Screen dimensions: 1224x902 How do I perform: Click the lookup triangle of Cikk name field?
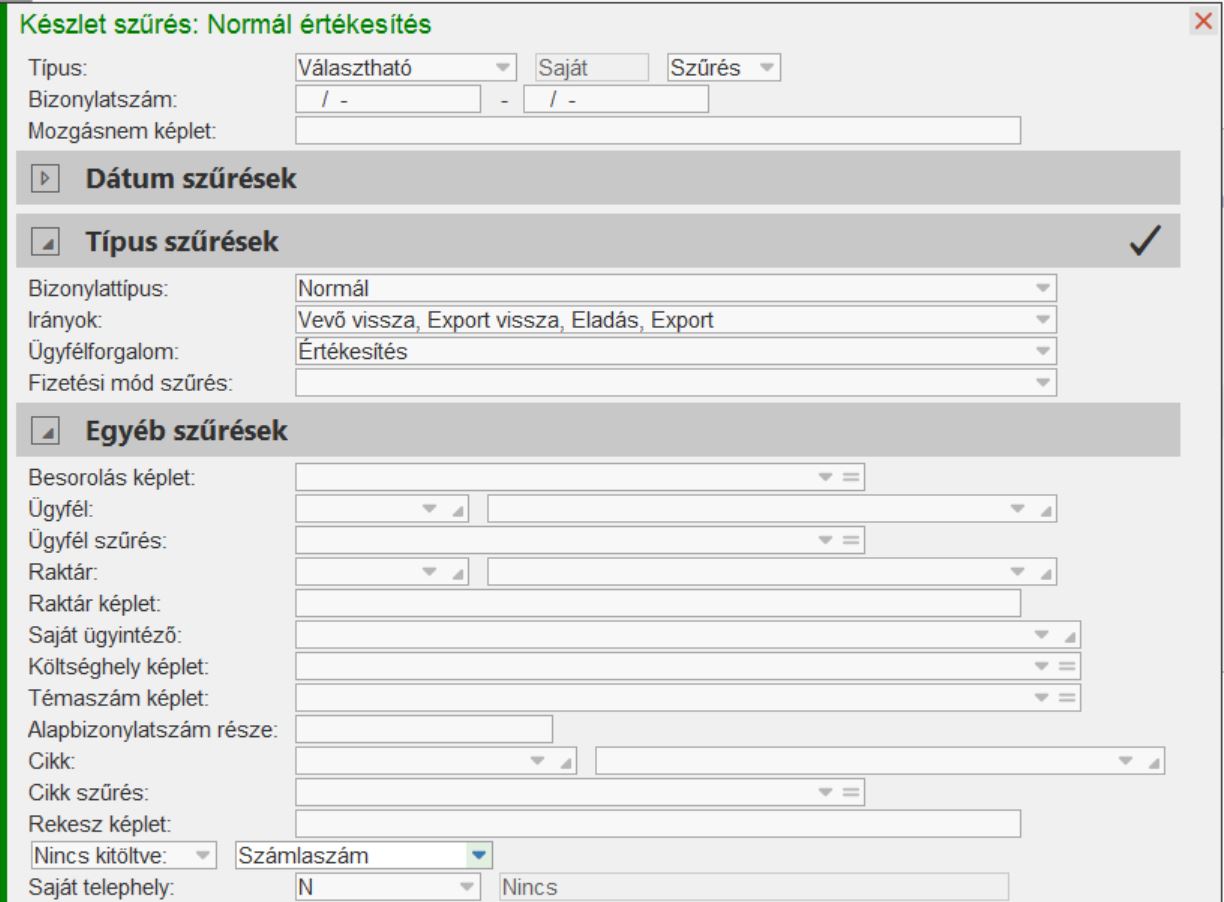(1153, 761)
